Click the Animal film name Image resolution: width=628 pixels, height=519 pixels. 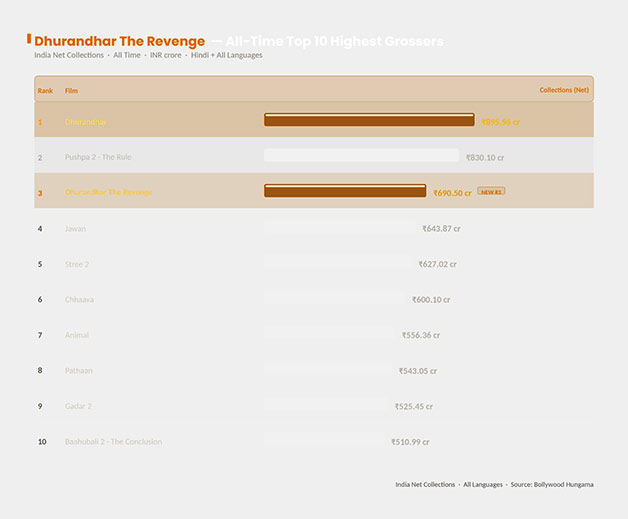[77, 335]
